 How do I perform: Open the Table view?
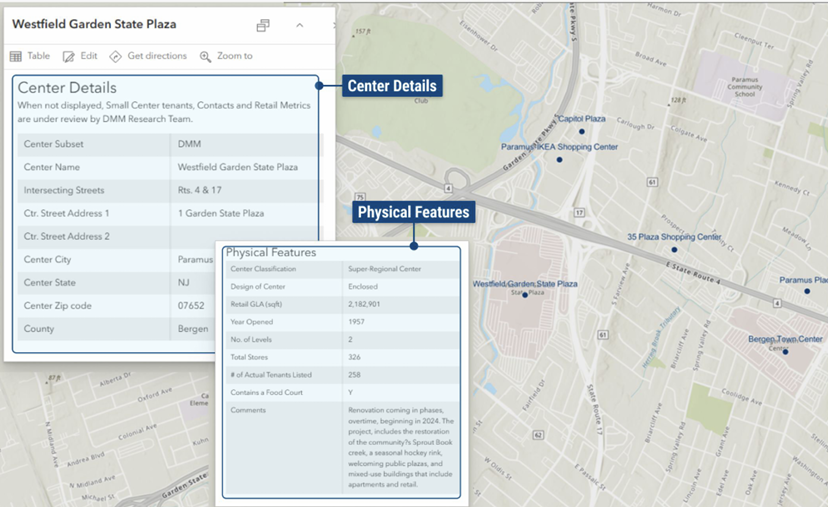coord(30,56)
